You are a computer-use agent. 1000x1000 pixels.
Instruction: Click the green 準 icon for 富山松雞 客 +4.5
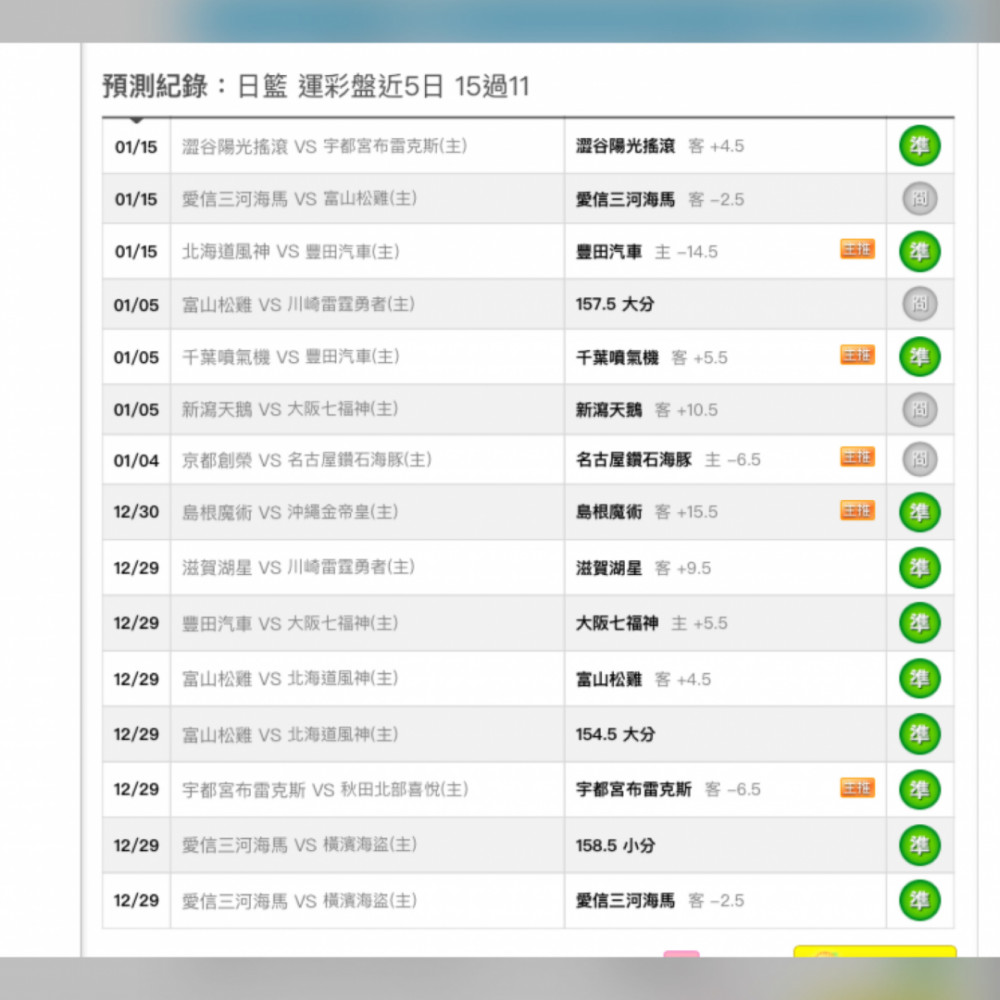click(920, 679)
